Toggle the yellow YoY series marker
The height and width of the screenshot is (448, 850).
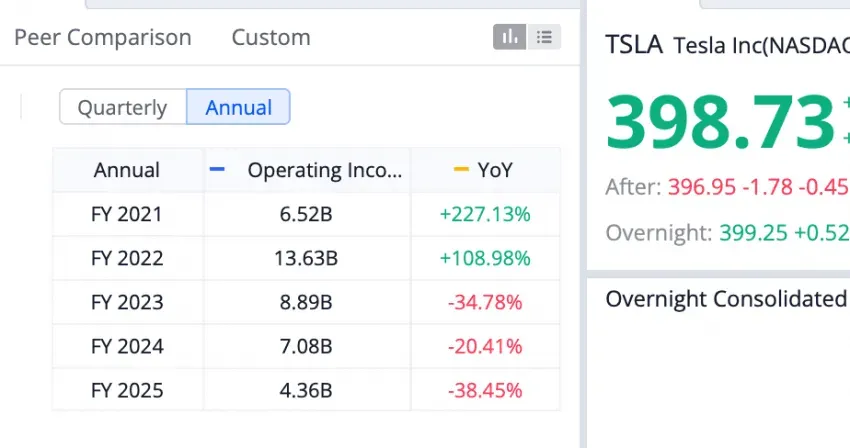[x=461, y=170]
